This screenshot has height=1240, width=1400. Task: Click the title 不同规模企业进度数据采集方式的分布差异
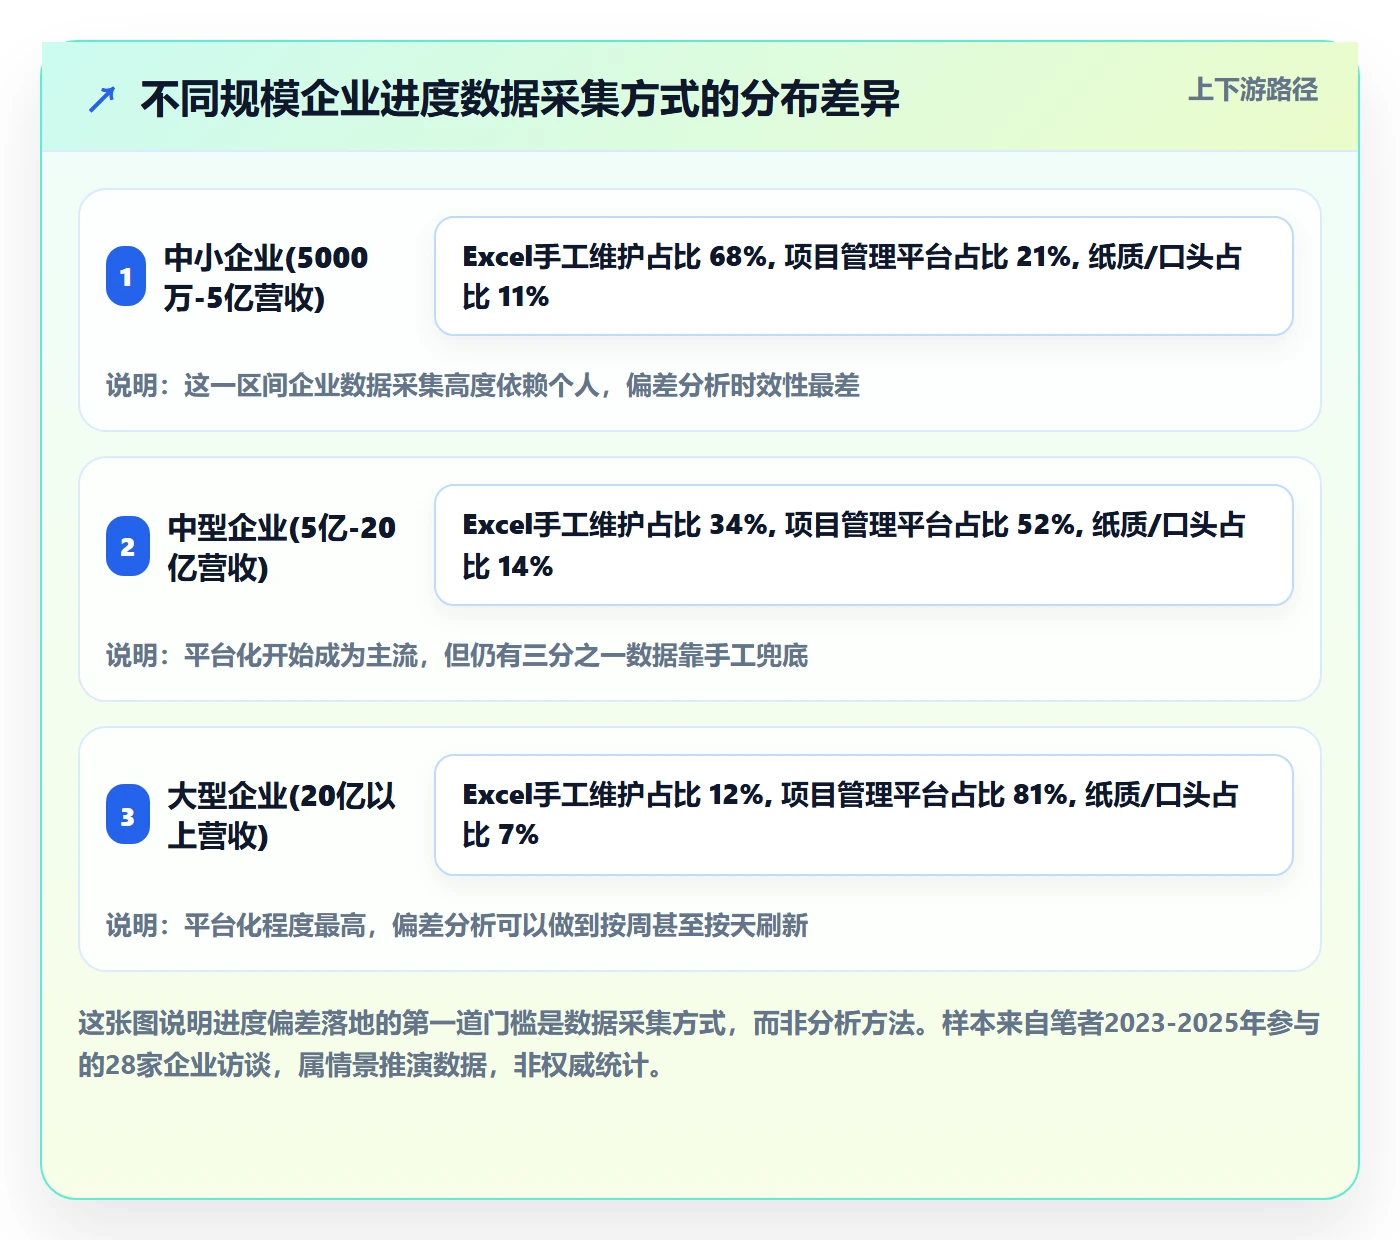point(520,99)
